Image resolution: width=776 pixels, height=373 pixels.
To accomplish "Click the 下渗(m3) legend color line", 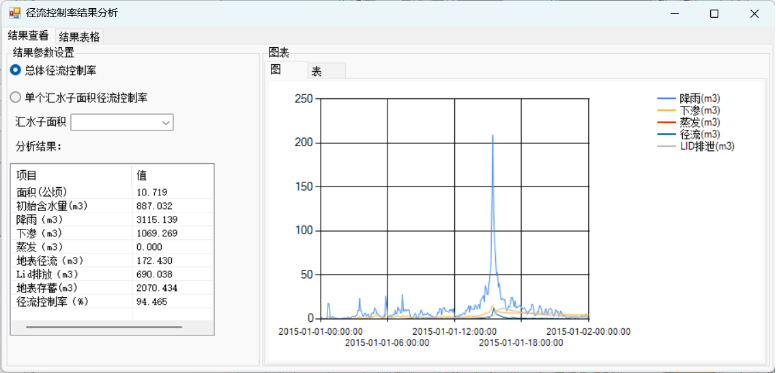I will tap(667, 110).
